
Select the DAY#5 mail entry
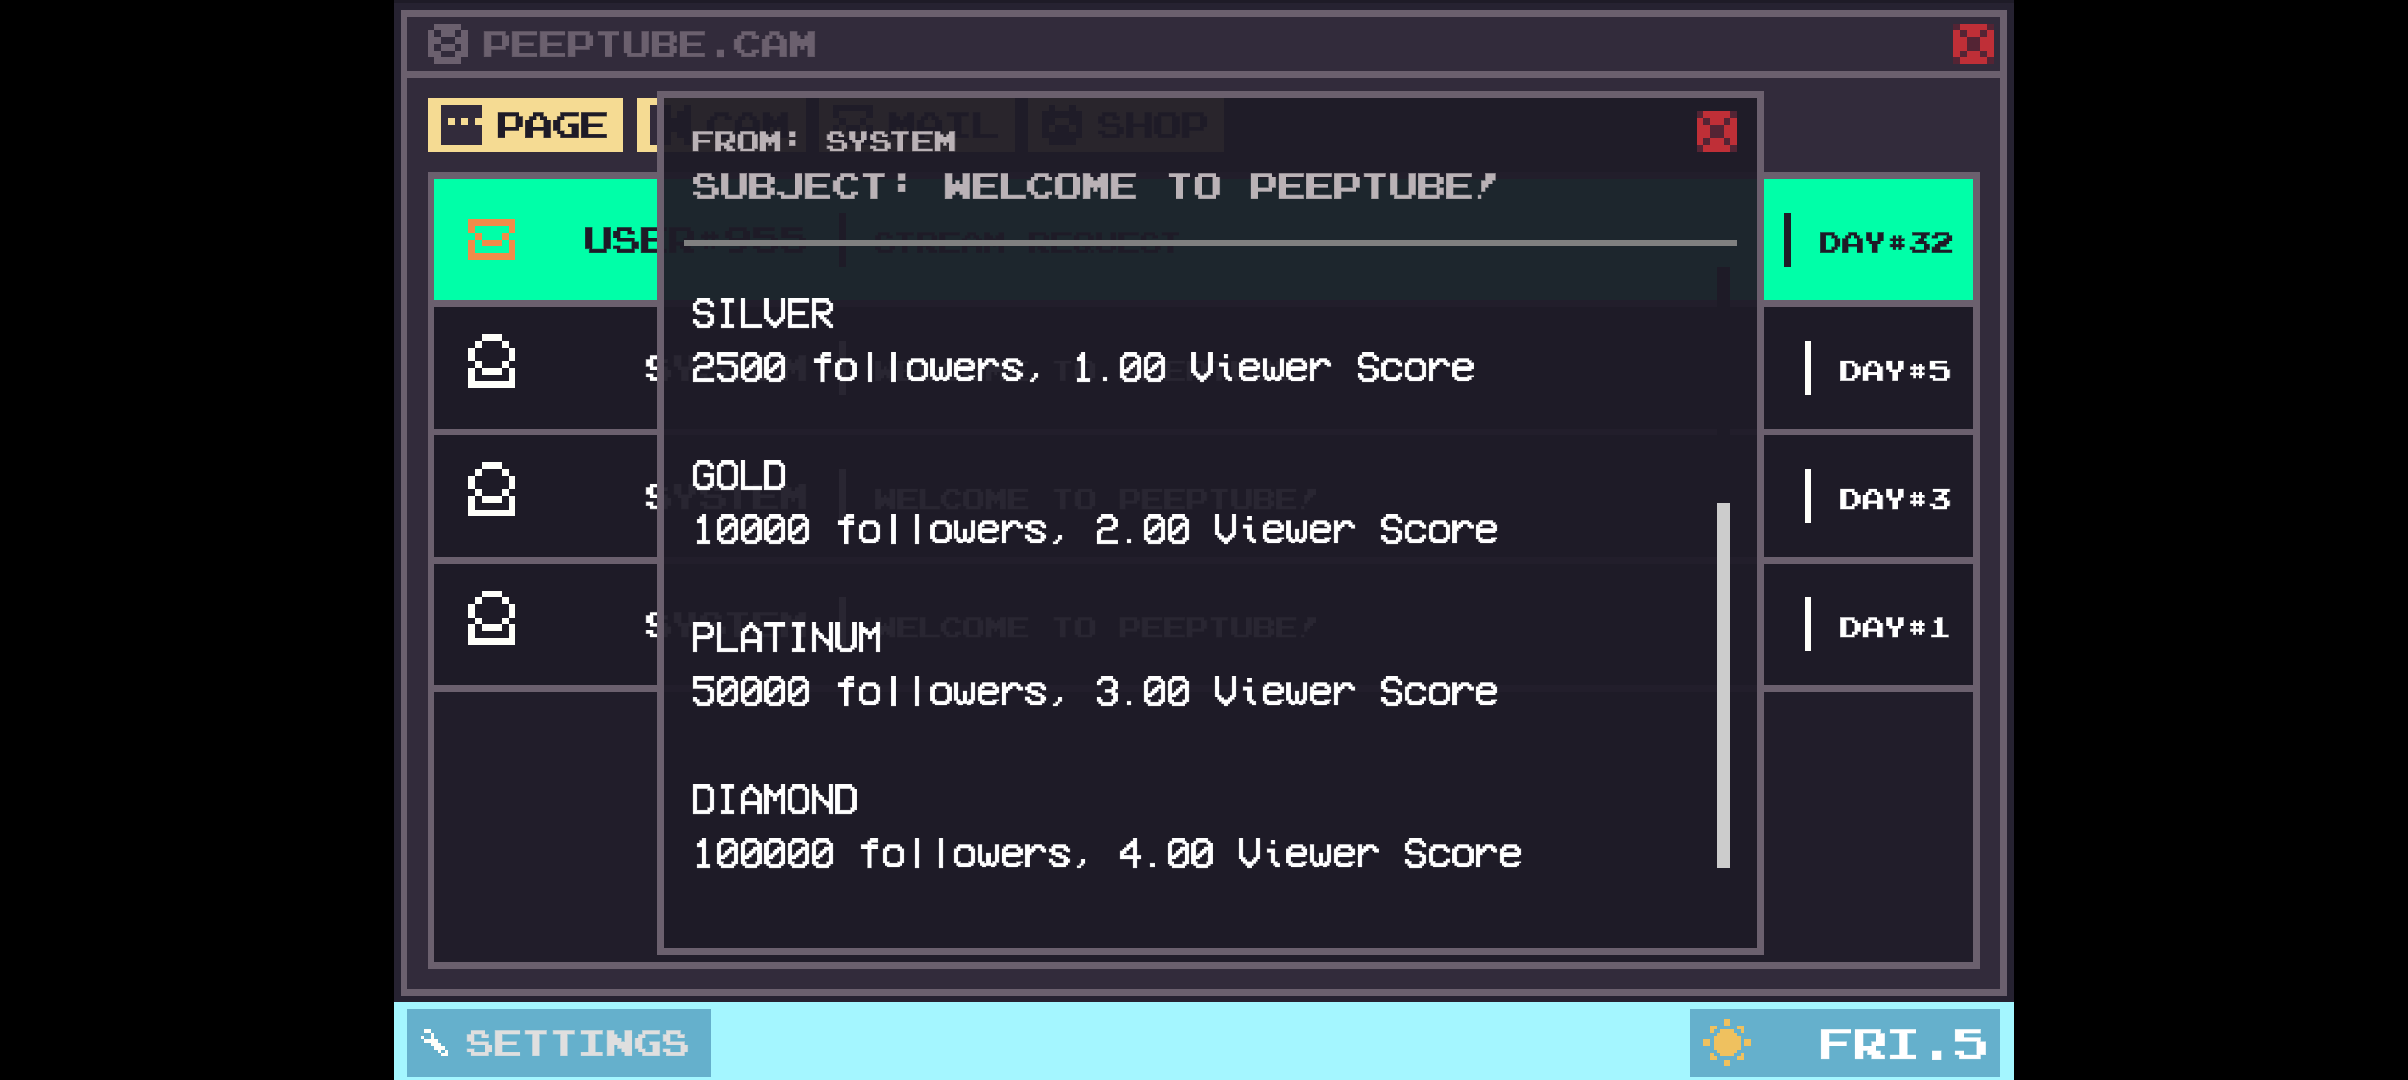point(1893,370)
